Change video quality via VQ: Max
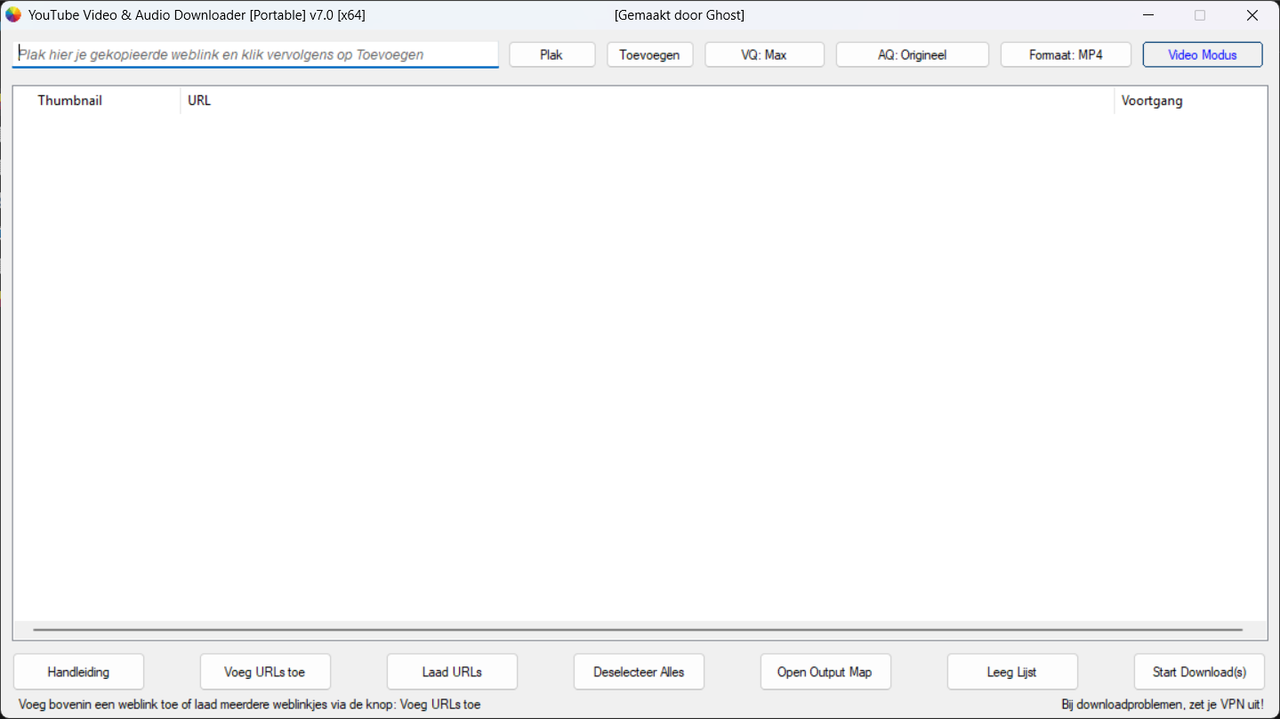Image resolution: width=1280 pixels, height=719 pixels. (x=764, y=55)
